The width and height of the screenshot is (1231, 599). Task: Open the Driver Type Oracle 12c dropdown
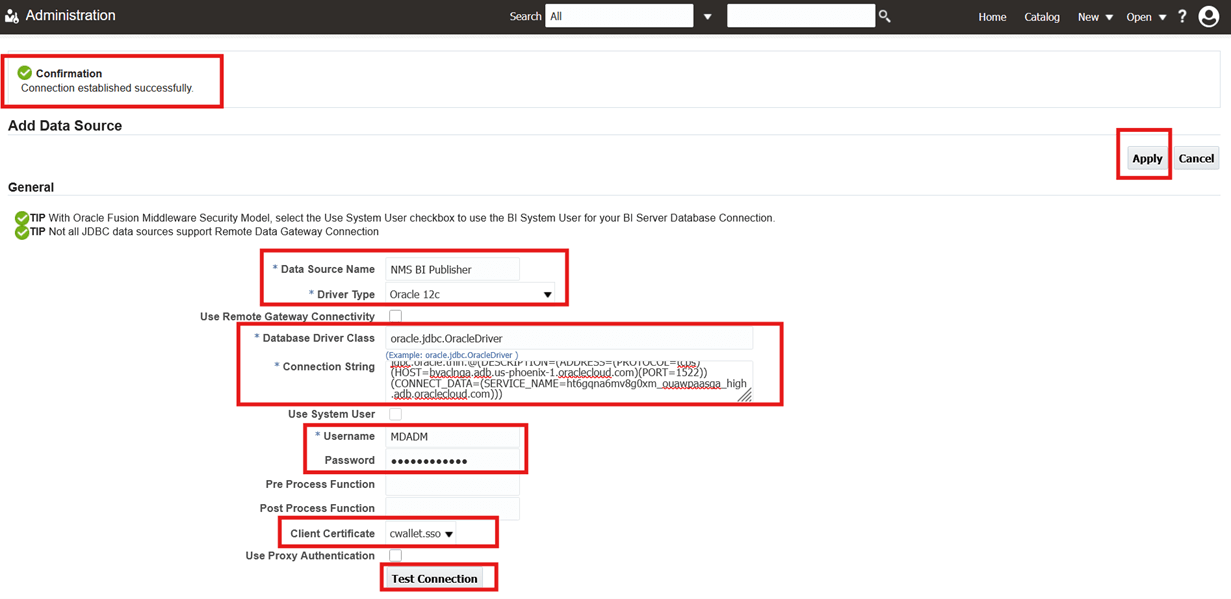pos(471,294)
